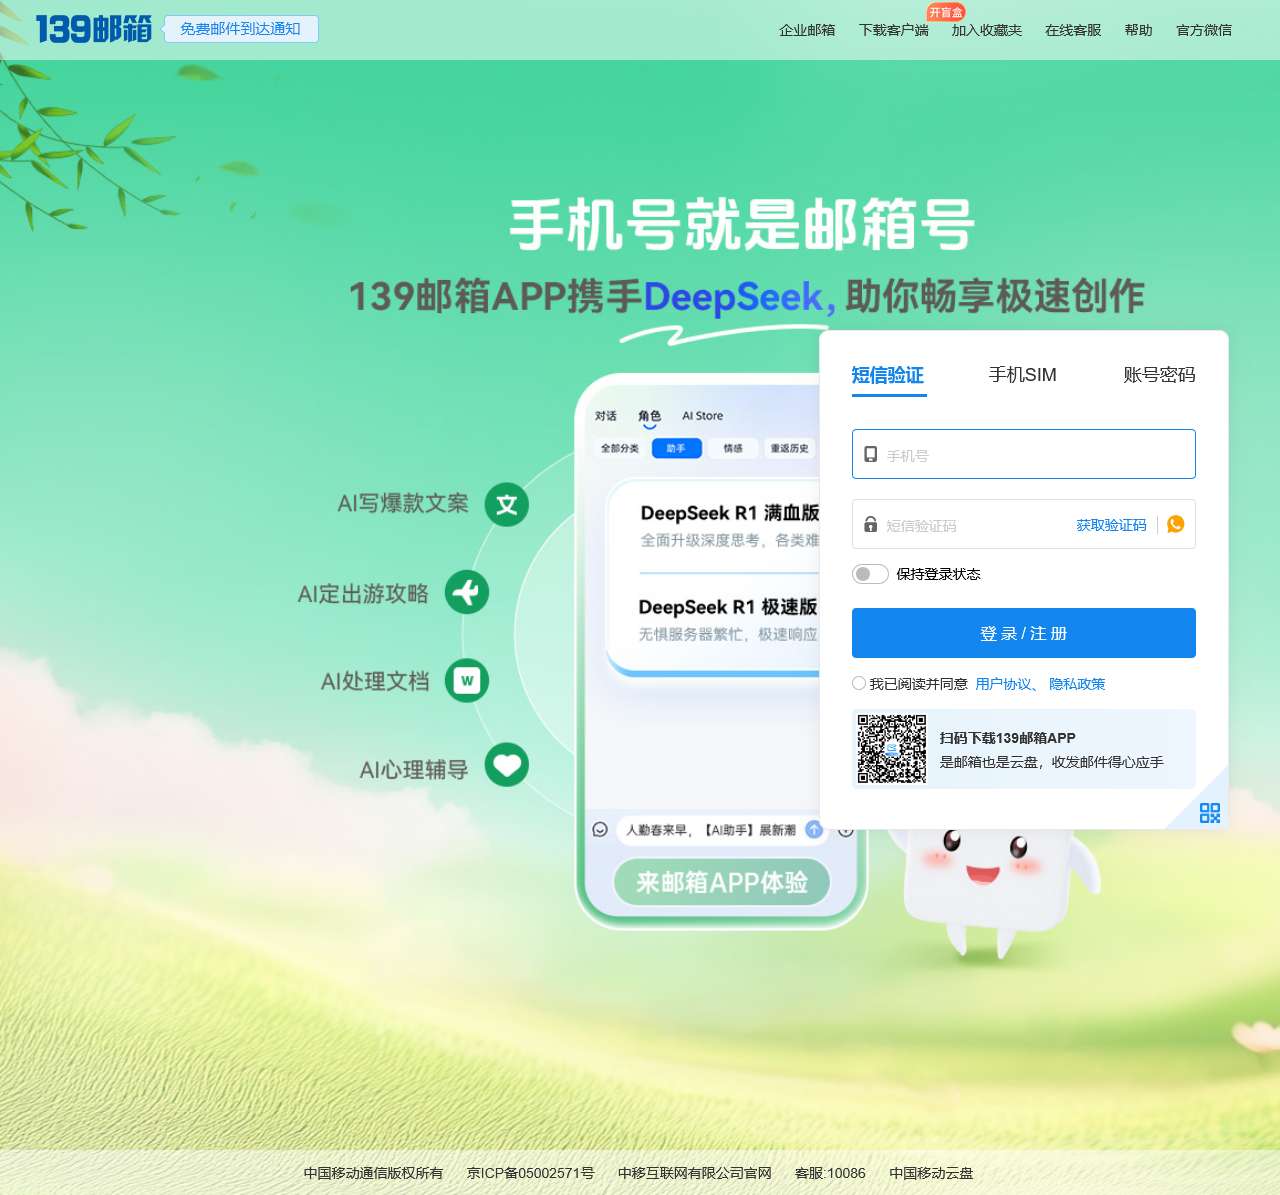
Task: Select the 手机SIM tab
Action: click(1022, 375)
